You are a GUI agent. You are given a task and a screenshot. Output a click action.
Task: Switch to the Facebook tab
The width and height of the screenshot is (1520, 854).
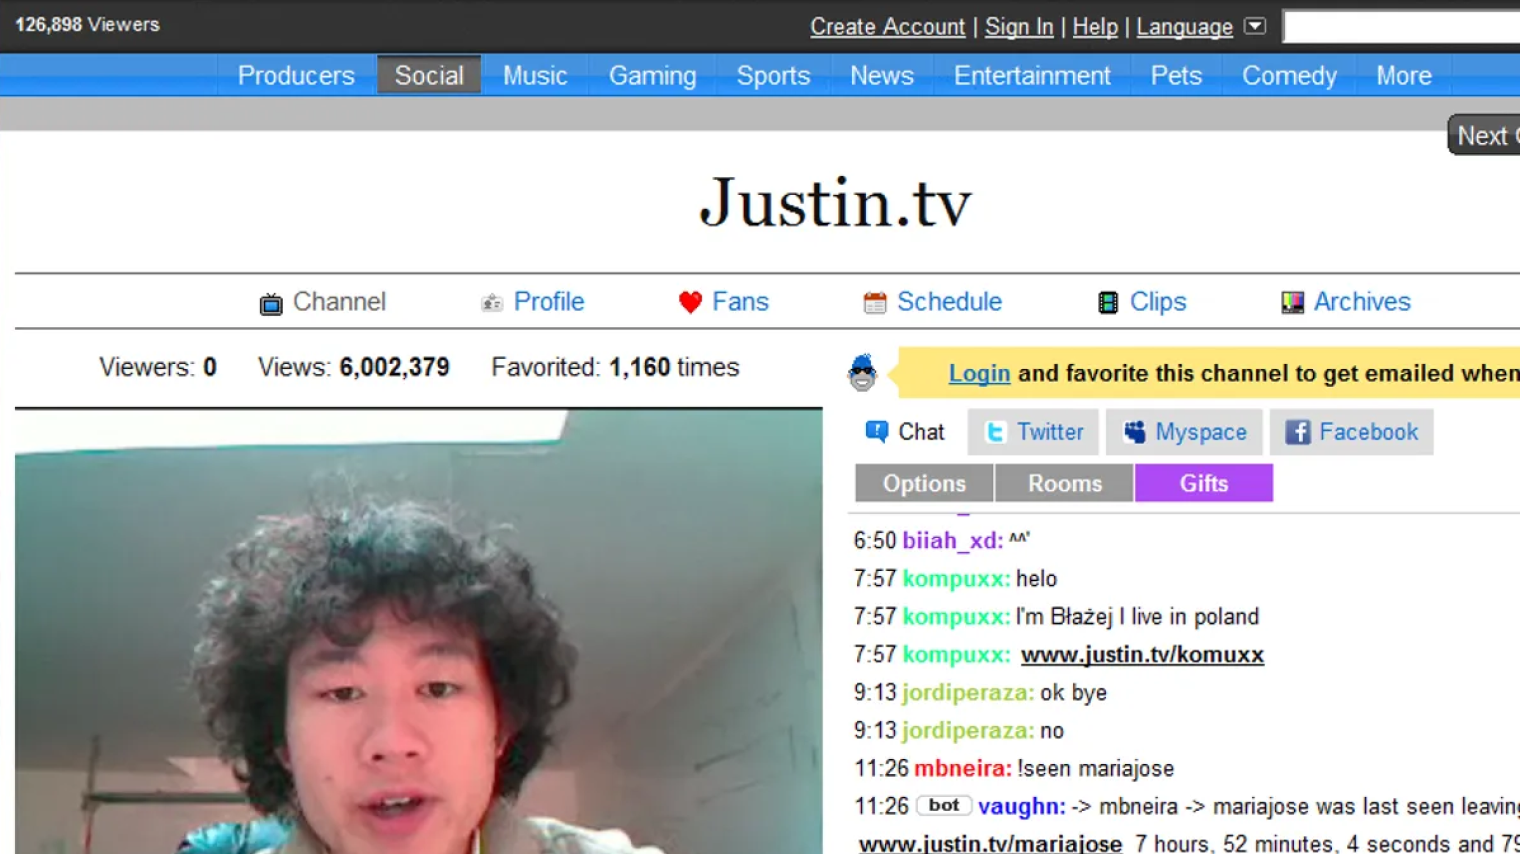pyautogui.click(x=1351, y=432)
